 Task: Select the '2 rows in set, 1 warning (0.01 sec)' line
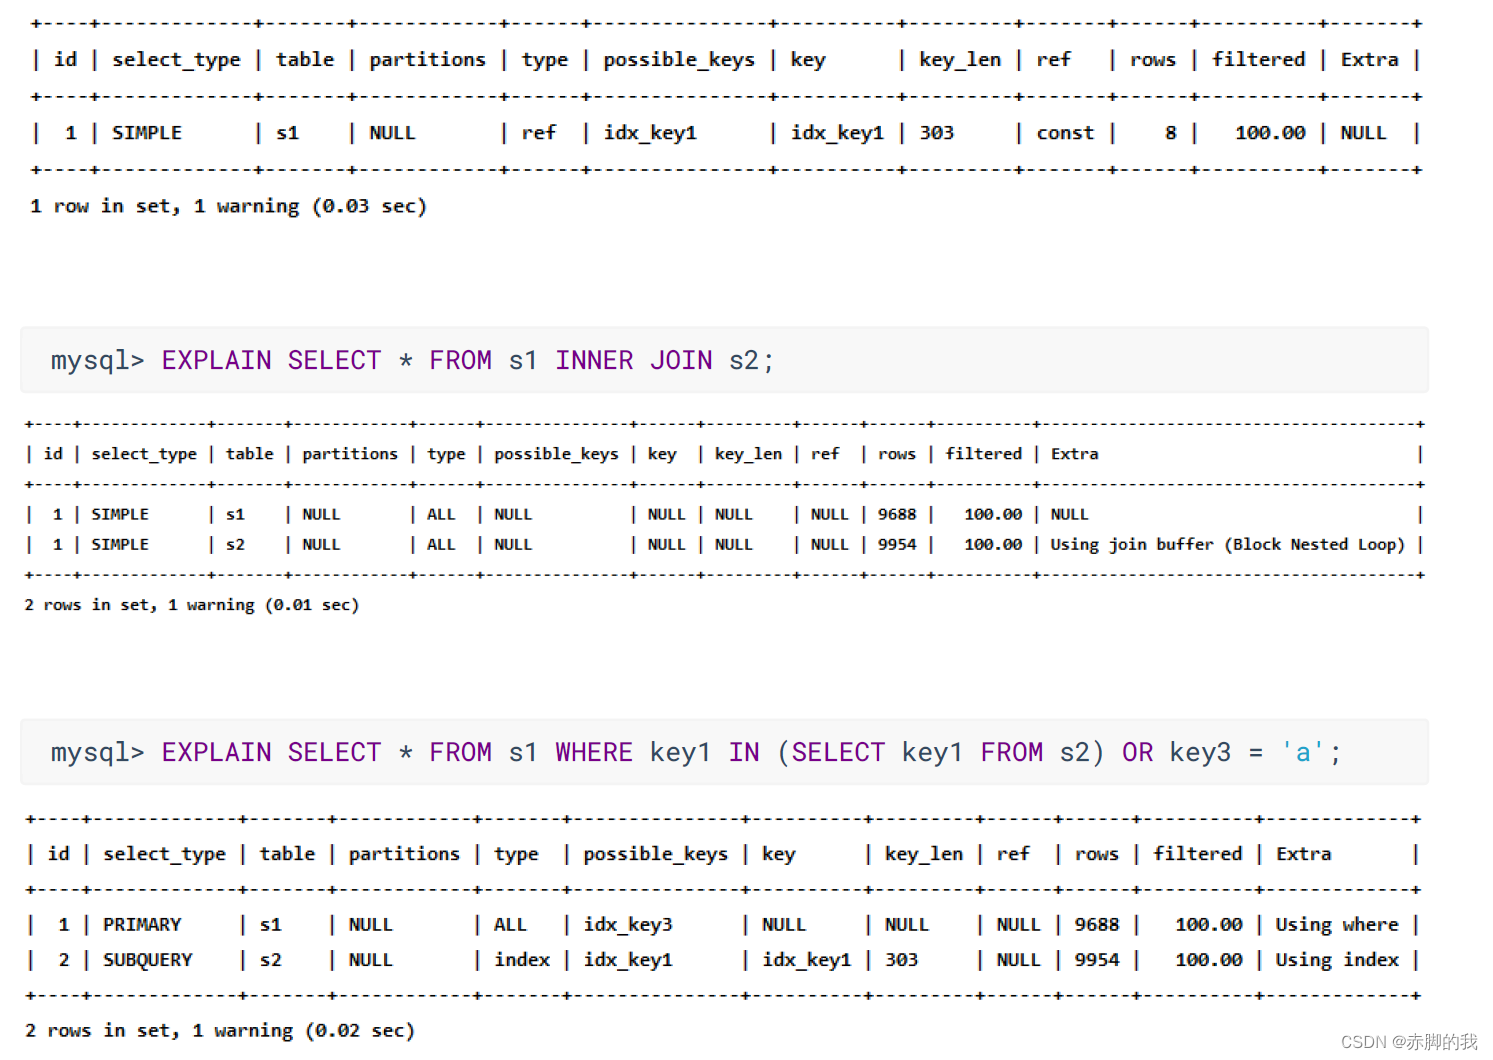[x=192, y=605]
